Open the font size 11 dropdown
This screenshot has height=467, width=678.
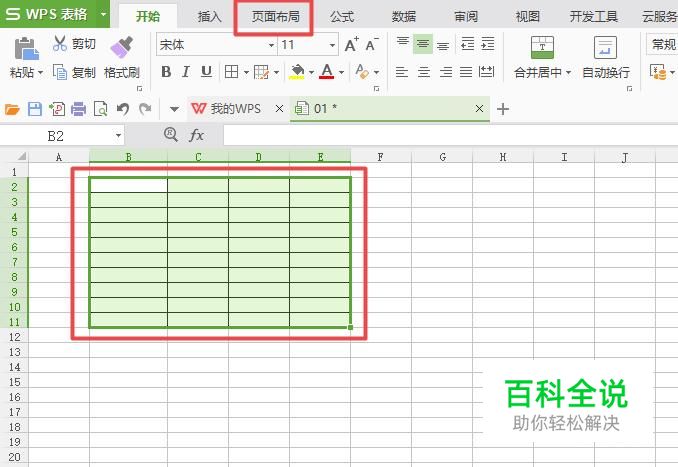click(x=332, y=45)
